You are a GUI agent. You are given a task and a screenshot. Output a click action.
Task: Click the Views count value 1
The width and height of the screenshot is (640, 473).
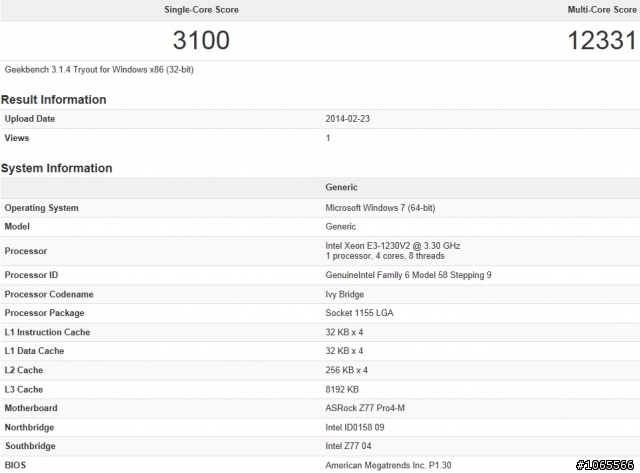pos(328,138)
